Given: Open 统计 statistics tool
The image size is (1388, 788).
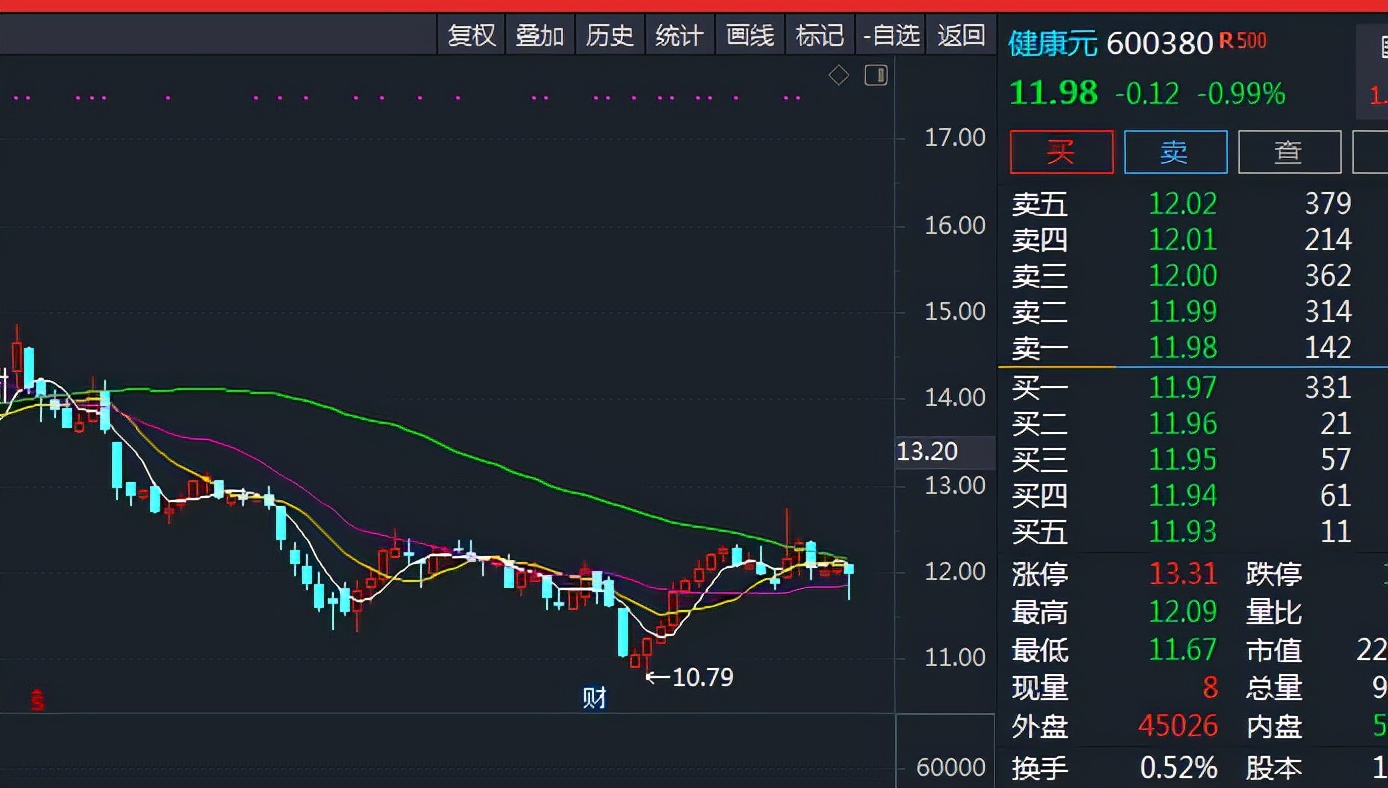Looking at the screenshot, I should [680, 36].
